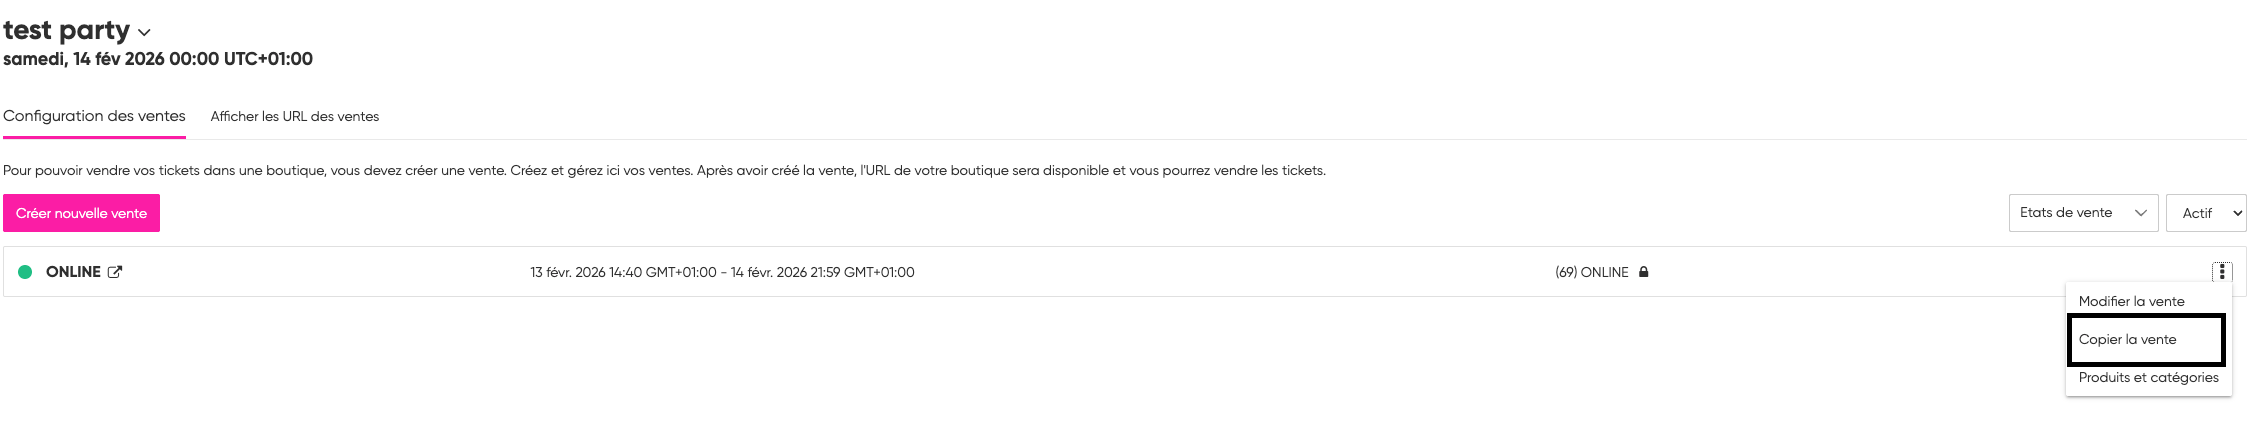Click the green status dot of ONLINE sale
The image size is (2257, 437).
click(x=25, y=272)
